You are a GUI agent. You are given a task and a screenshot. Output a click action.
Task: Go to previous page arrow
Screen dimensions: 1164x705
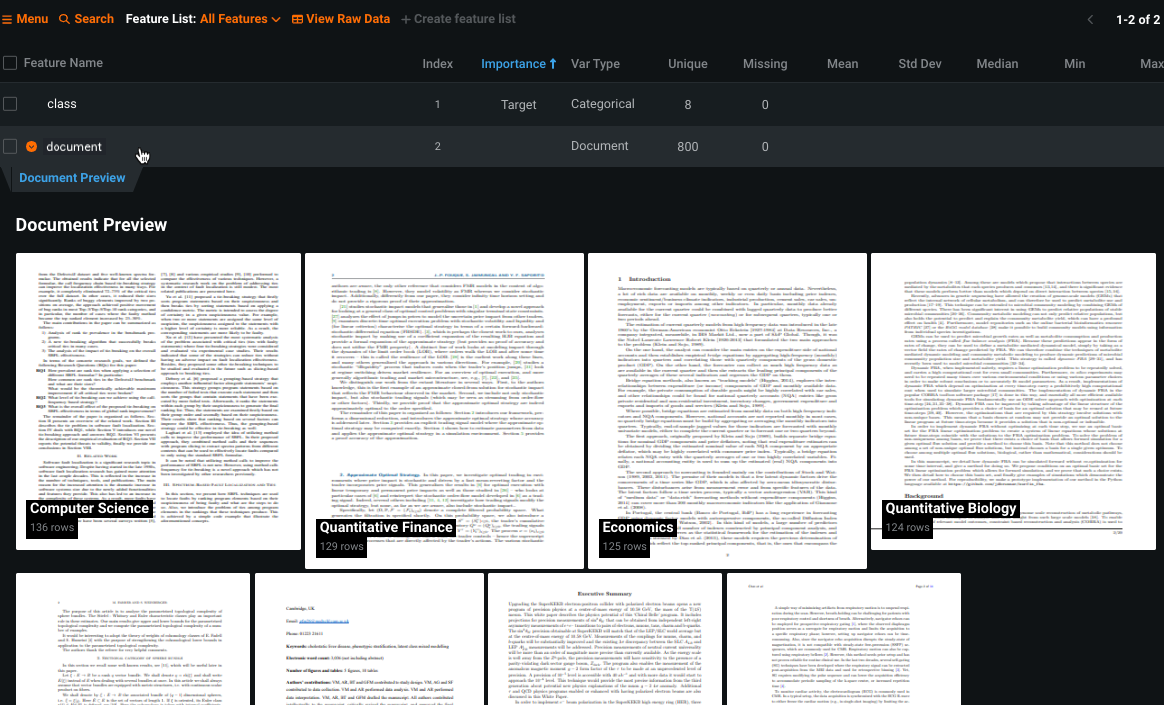1090,19
